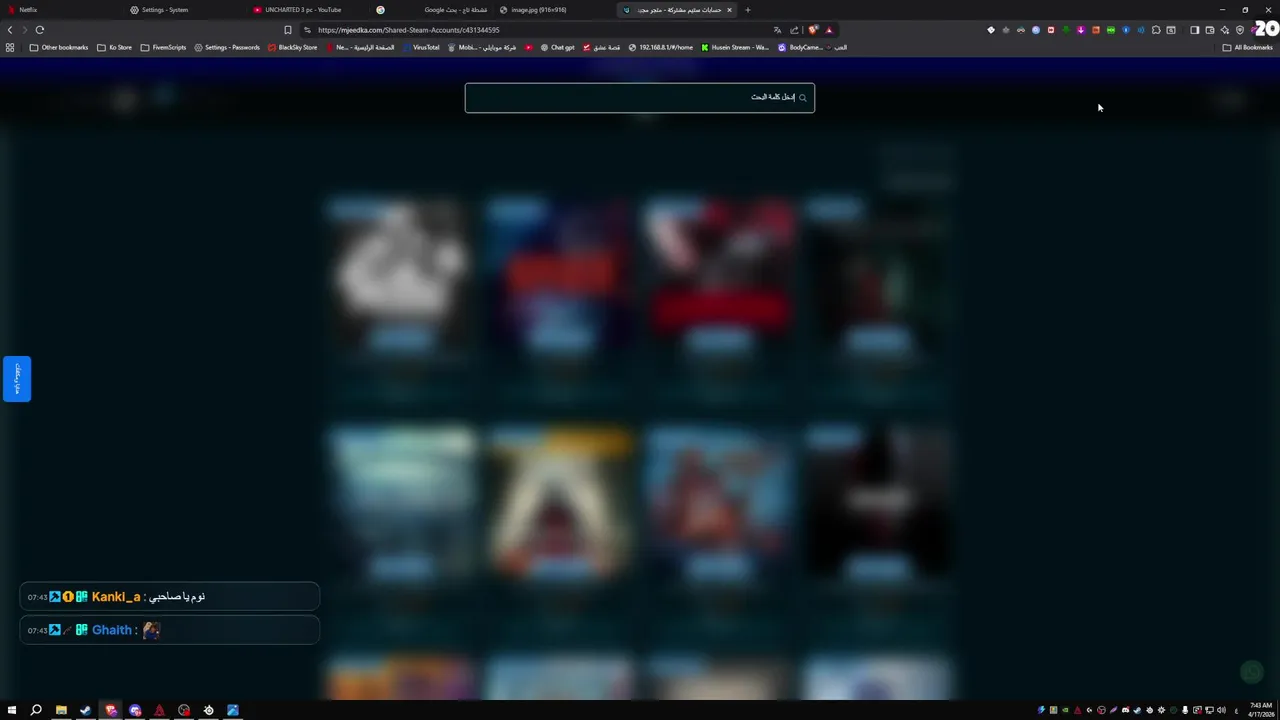Open the Leo AI sparkle icon
Viewport: 1280px width, 720px height.
pyautogui.click(x=1225, y=30)
